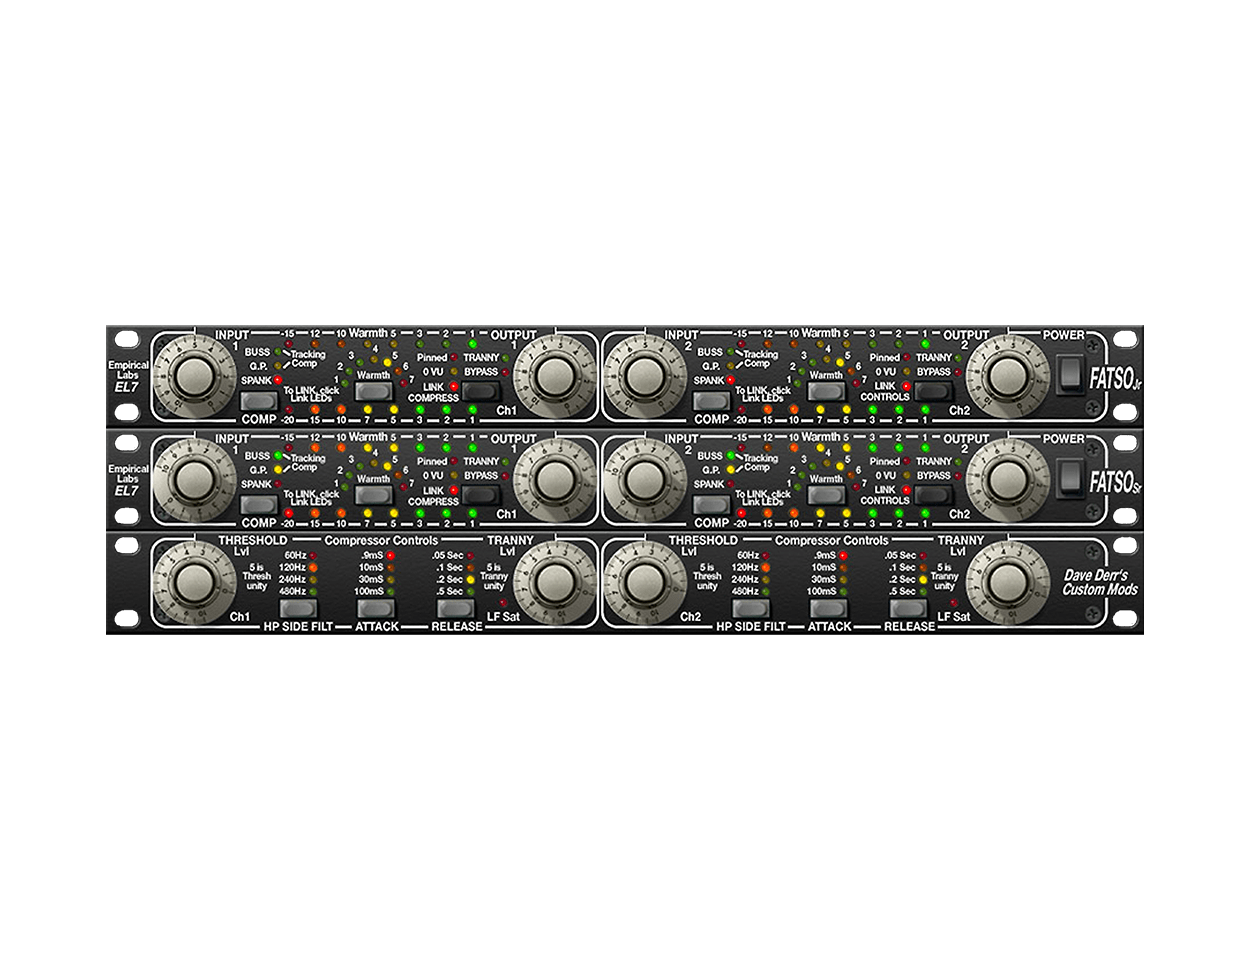Click Ch2 LF Sat red LED

click(952, 603)
